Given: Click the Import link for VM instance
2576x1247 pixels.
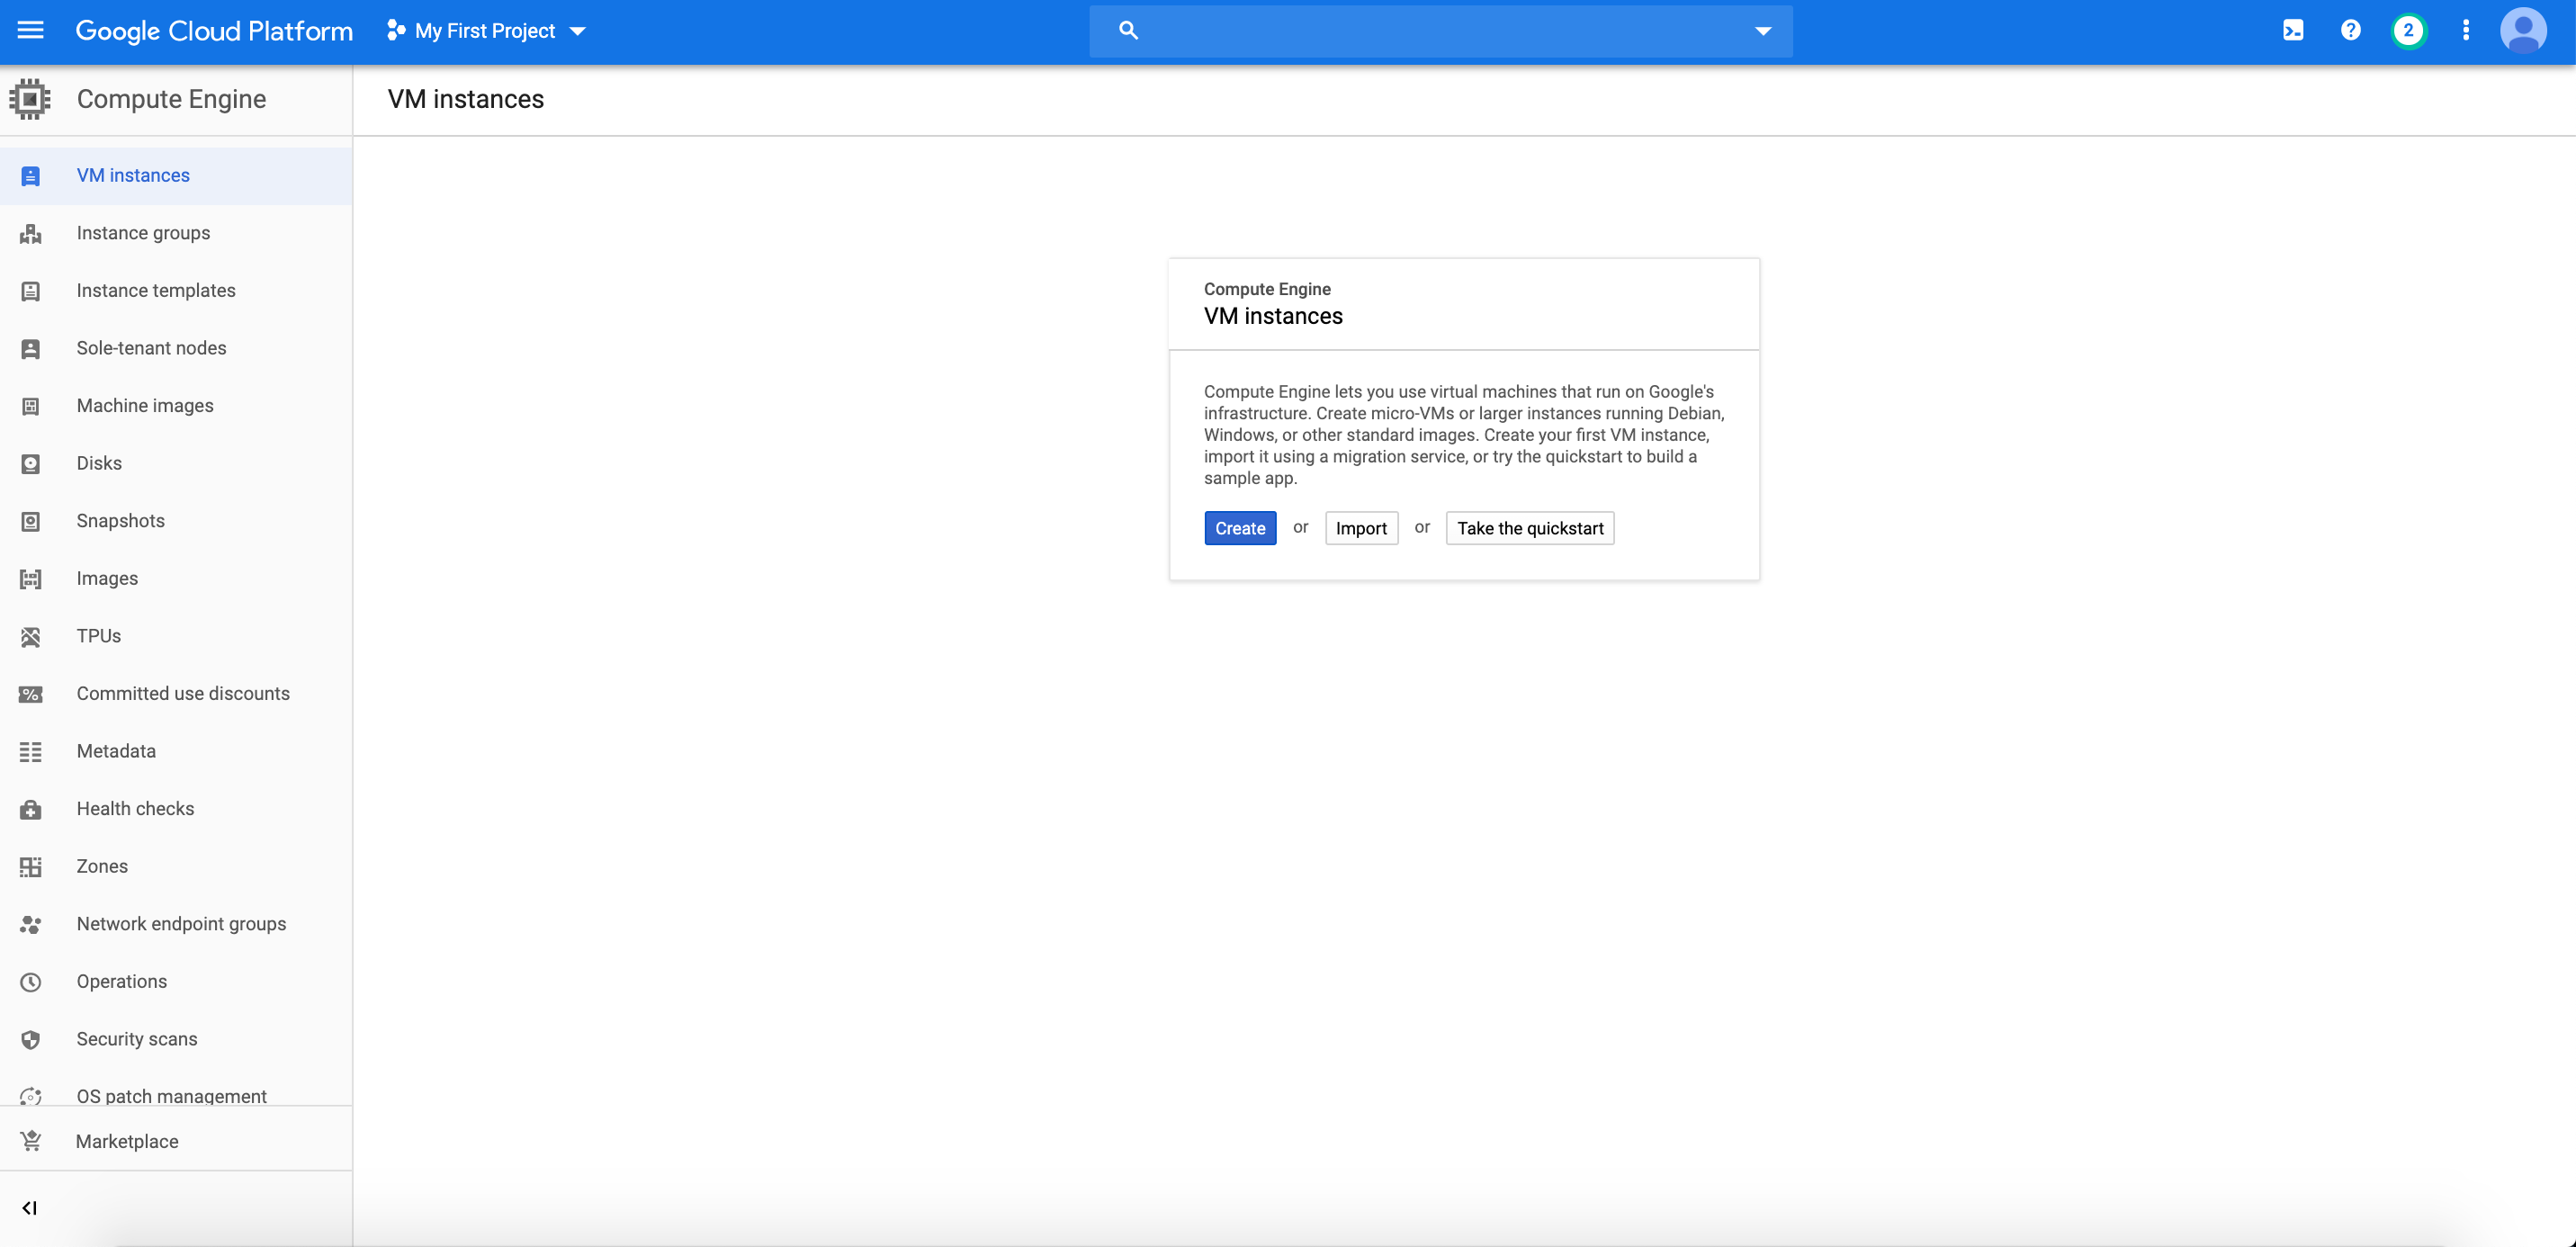Looking at the screenshot, I should 1362,527.
